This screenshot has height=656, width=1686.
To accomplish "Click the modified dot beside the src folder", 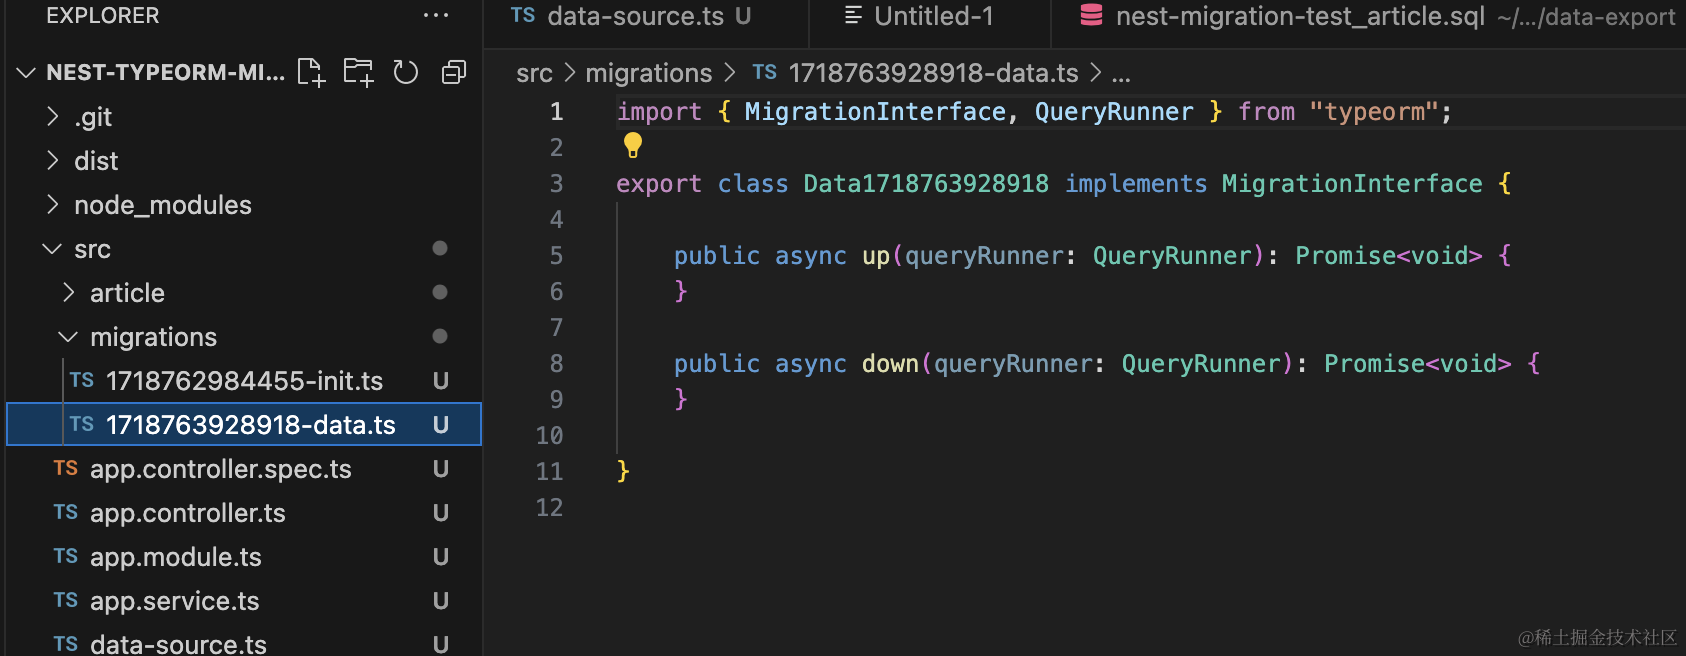I will [x=440, y=248].
